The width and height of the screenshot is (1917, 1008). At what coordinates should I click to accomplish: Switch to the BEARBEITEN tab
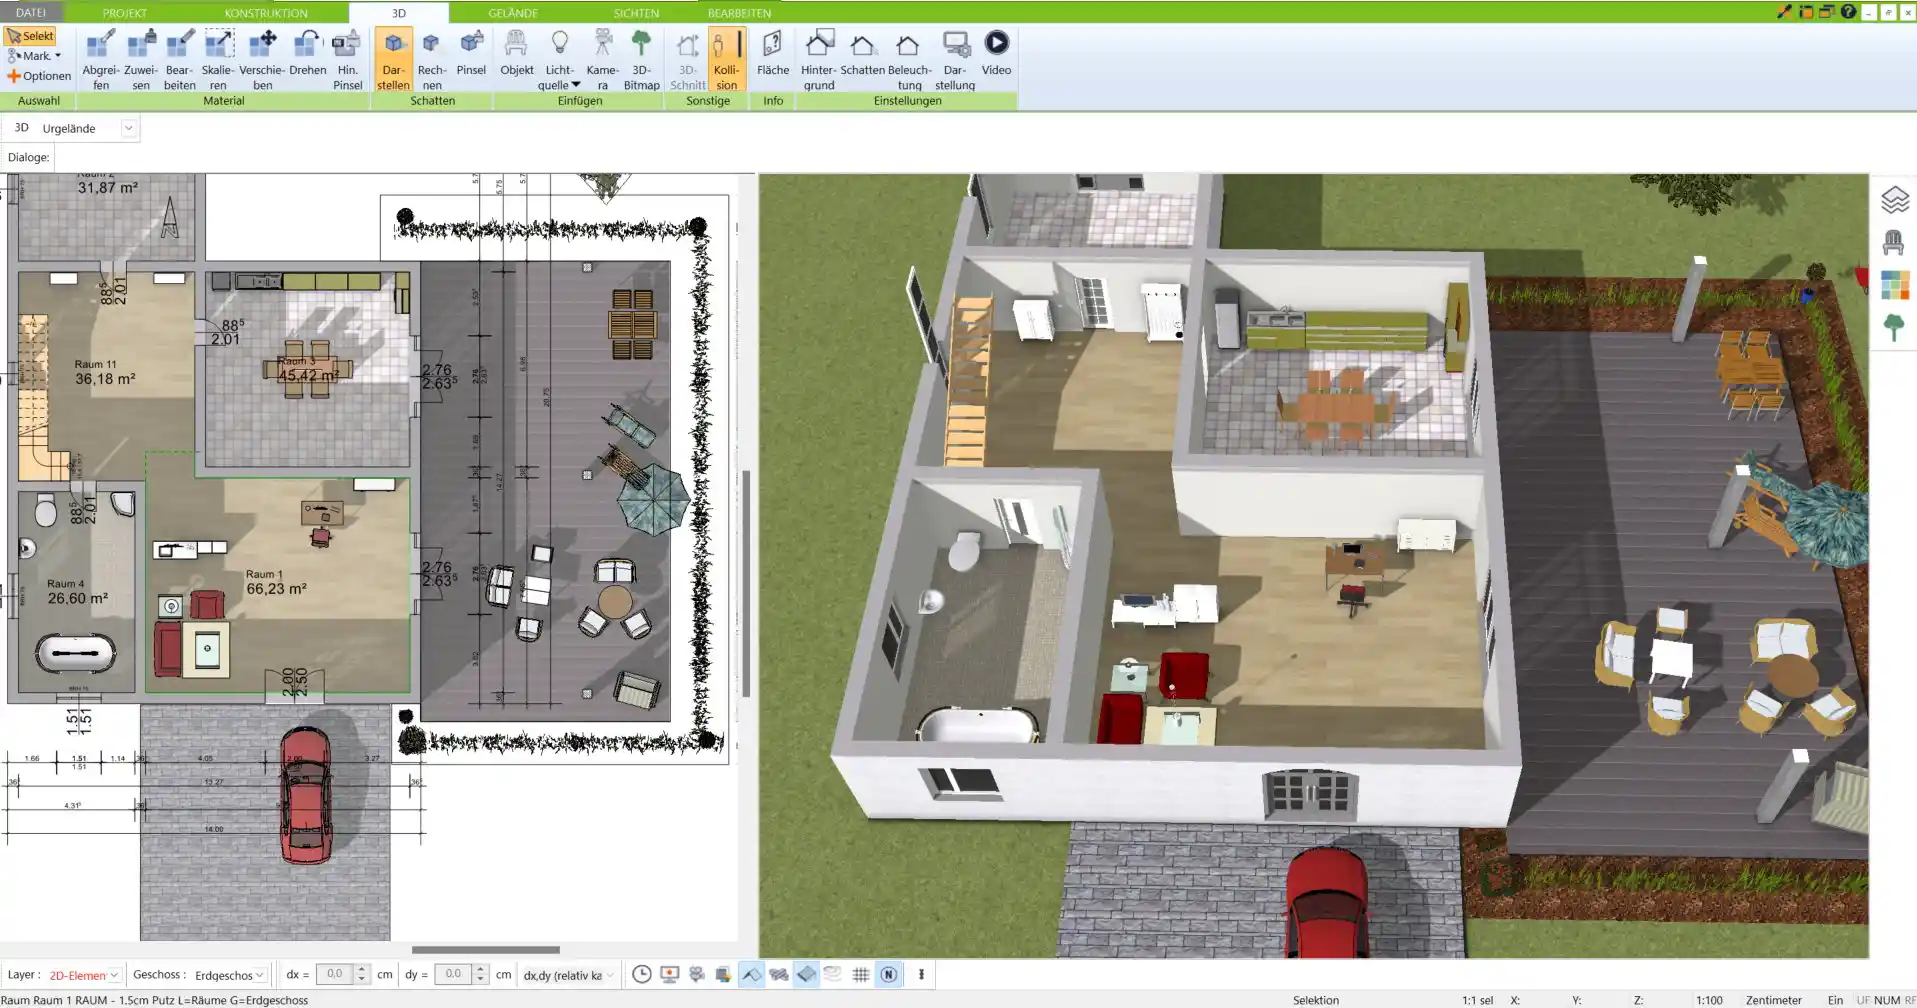point(739,13)
